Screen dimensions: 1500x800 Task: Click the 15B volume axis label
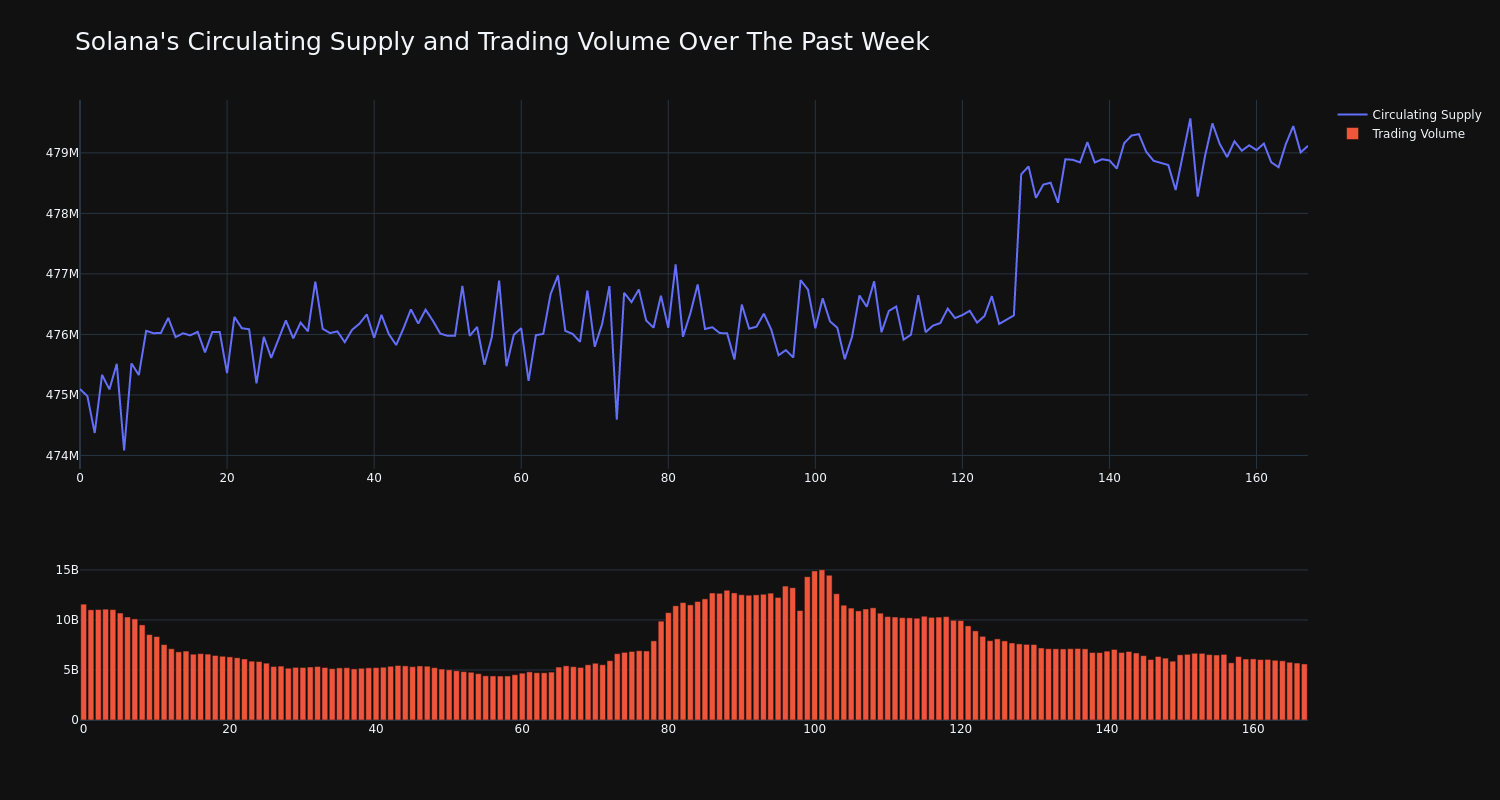click(x=67, y=570)
